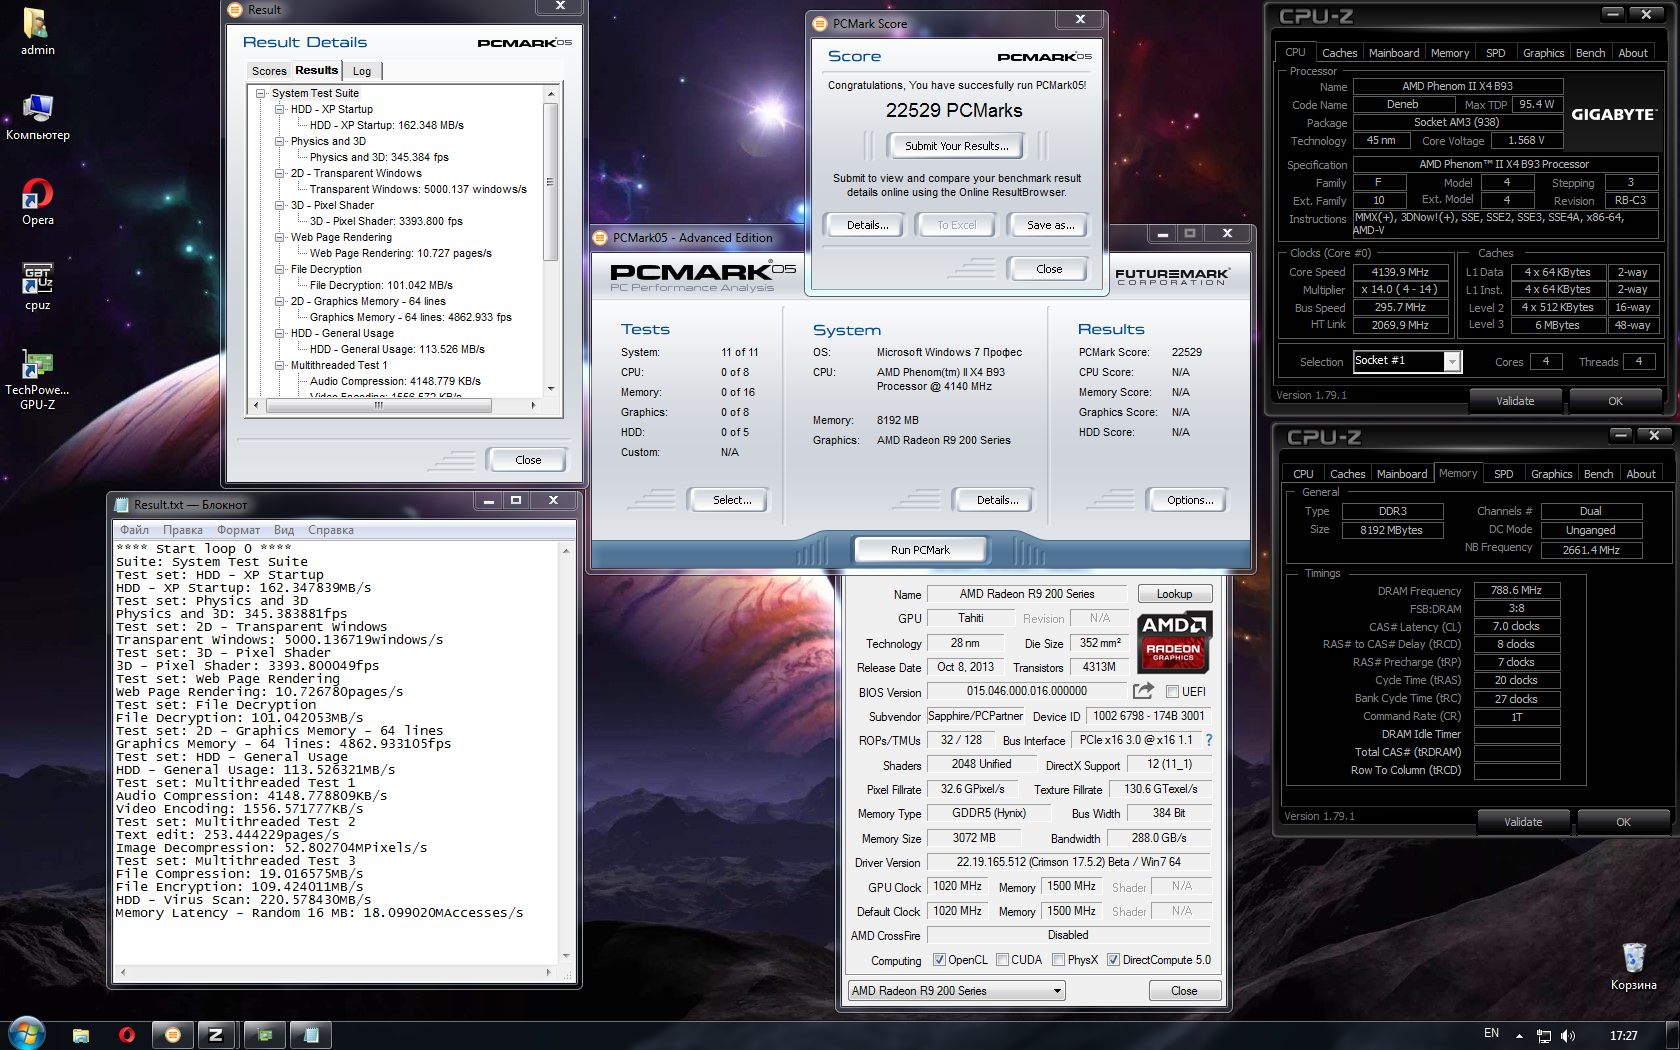
Task: Collapse the Multithreaded Test 1 node
Action: [x=280, y=365]
